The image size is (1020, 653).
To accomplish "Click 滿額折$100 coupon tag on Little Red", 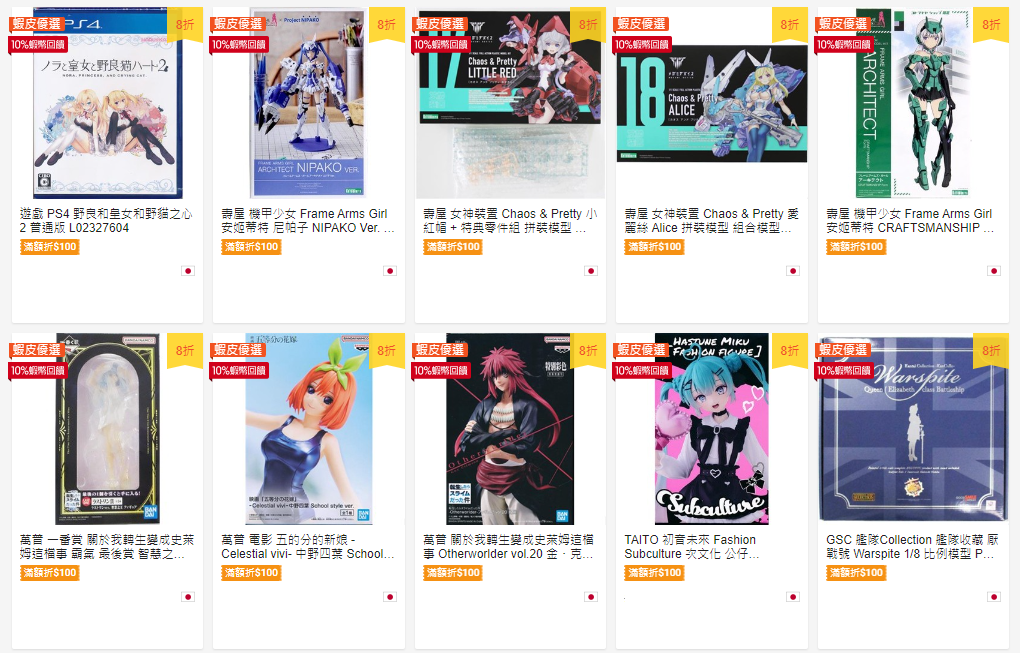I will pyautogui.click(x=453, y=247).
